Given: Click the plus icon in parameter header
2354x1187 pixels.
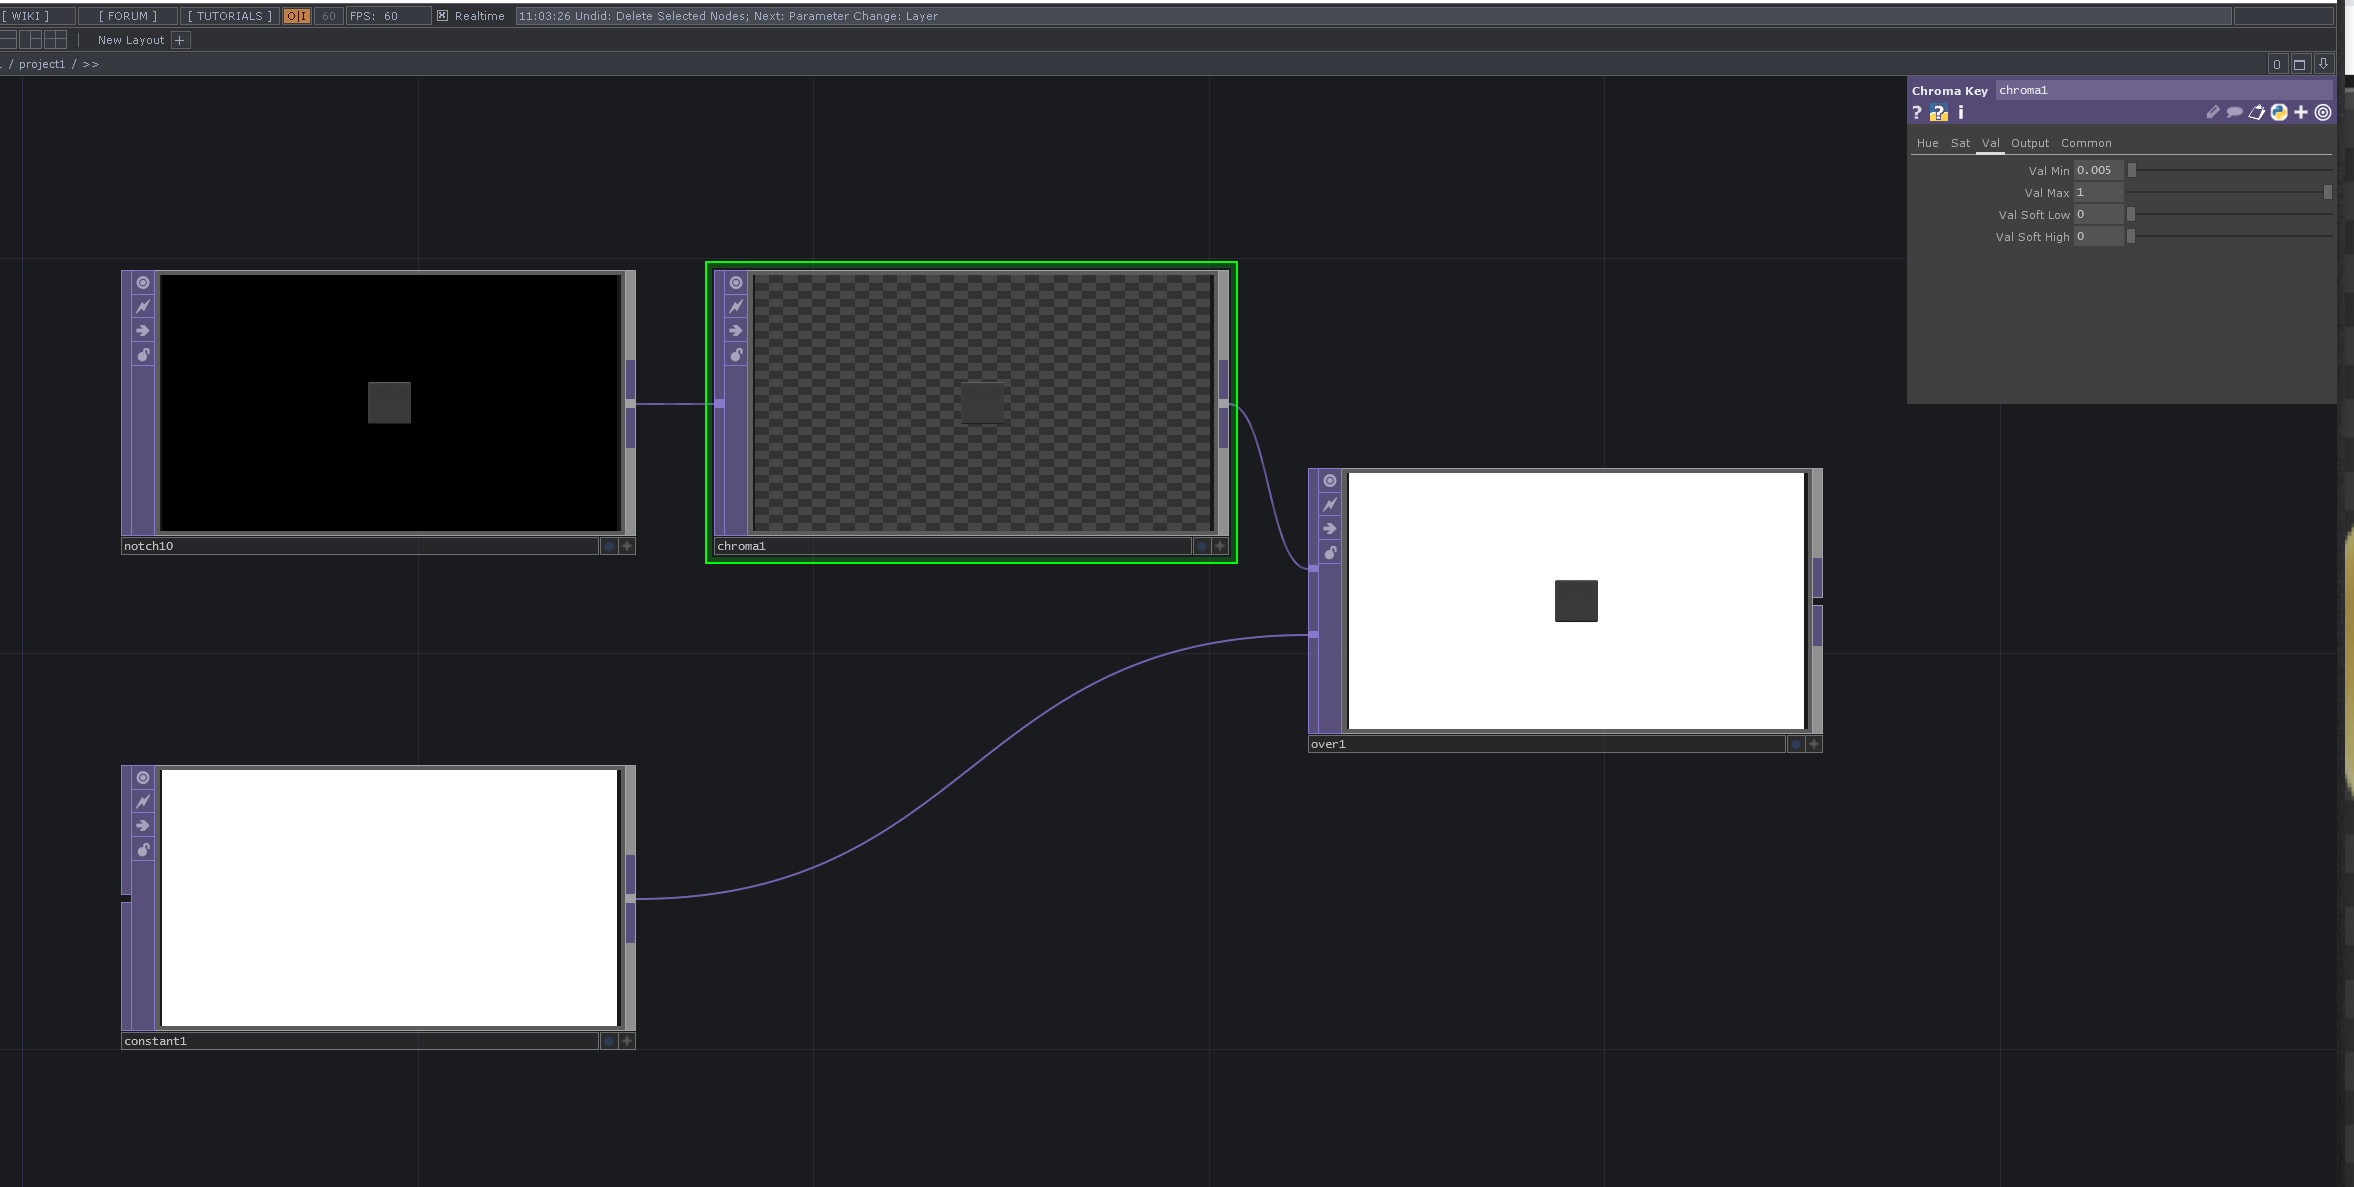Looking at the screenshot, I should pos(2301,113).
